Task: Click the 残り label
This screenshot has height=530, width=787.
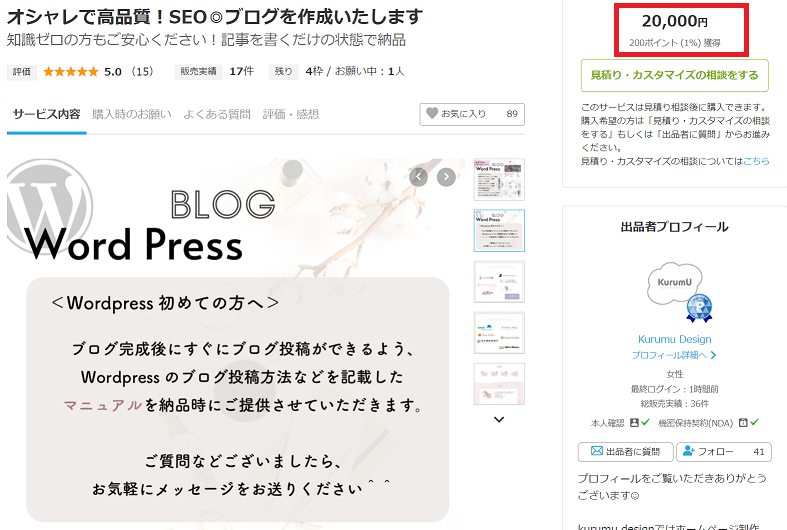Action: [284, 72]
